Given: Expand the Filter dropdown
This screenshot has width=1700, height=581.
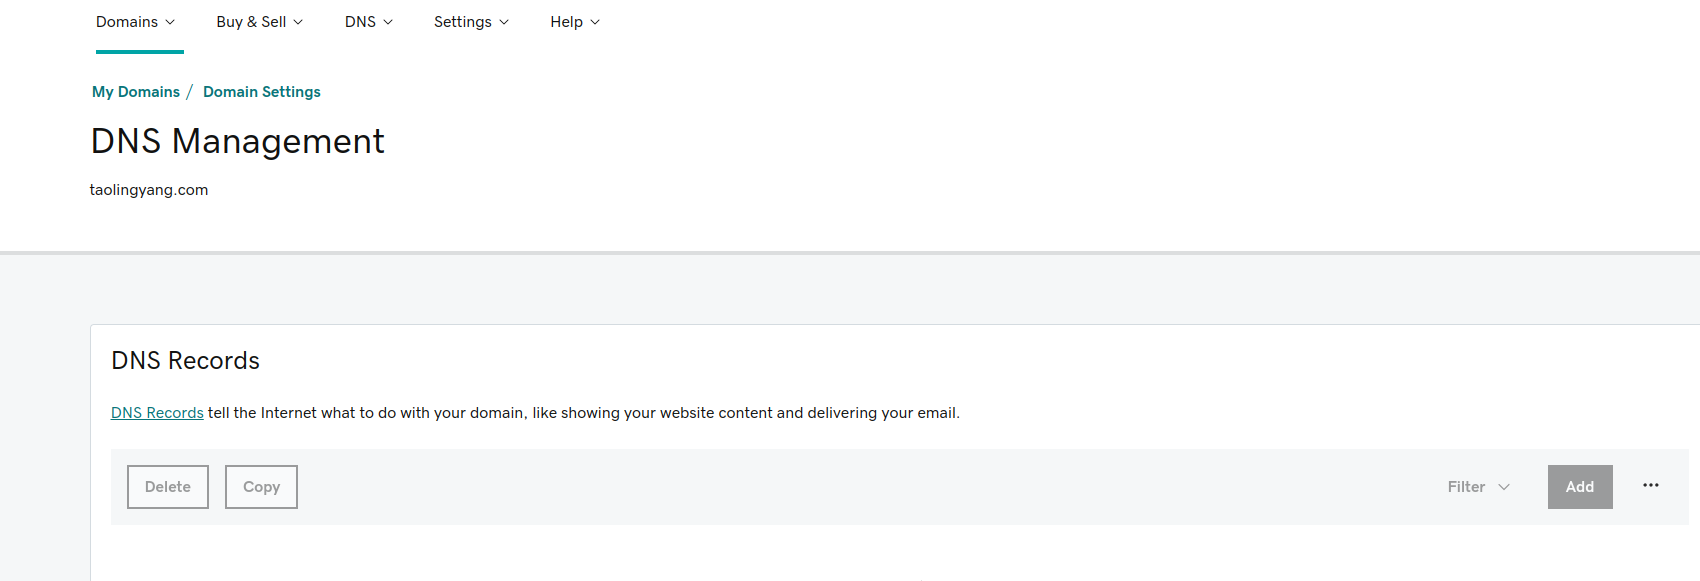Looking at the screenshot, I should 1479,487.
